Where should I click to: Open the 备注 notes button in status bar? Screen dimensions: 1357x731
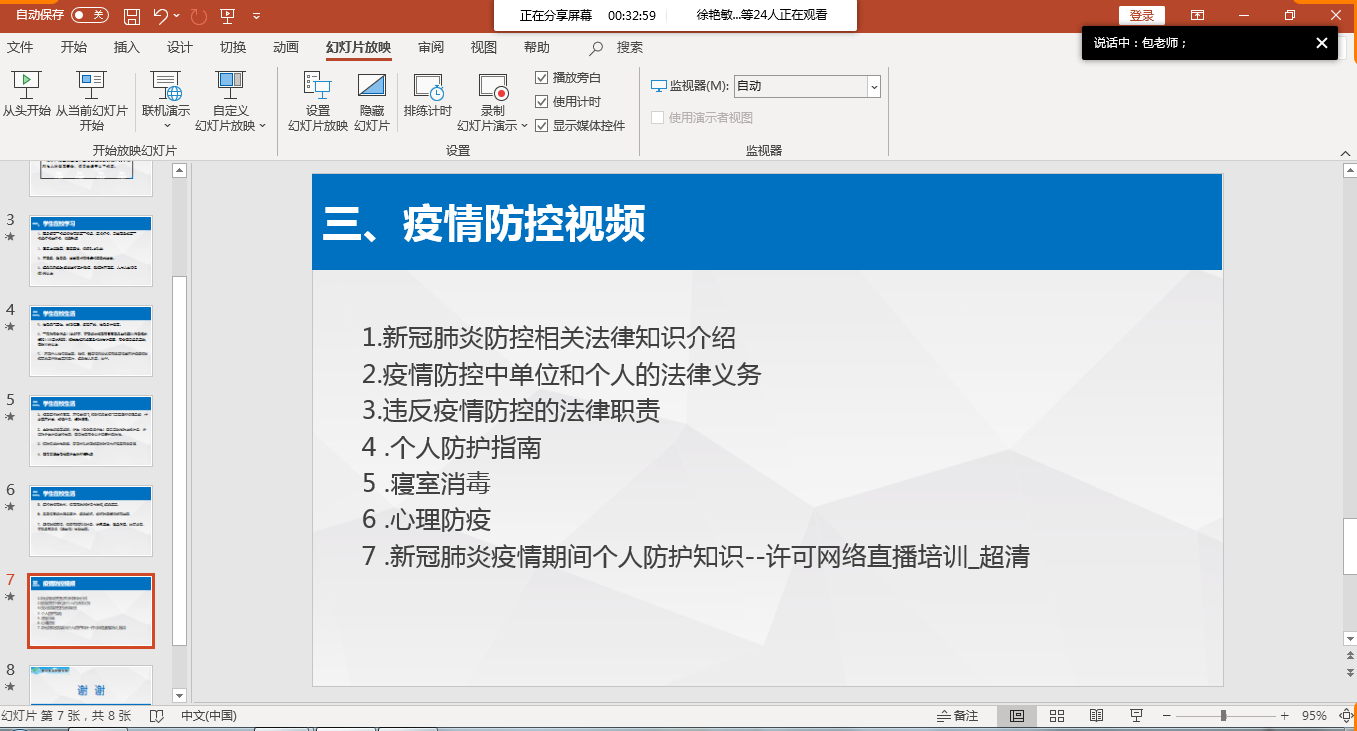[x=957, y=716]
